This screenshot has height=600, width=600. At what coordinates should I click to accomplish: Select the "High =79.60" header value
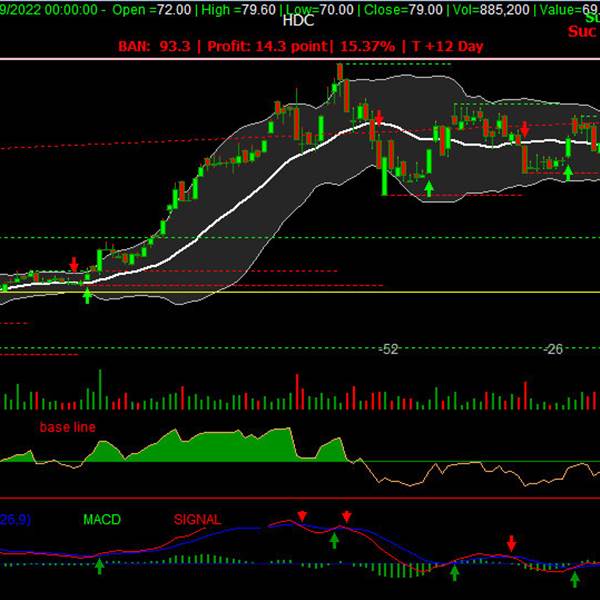(238, 10)
